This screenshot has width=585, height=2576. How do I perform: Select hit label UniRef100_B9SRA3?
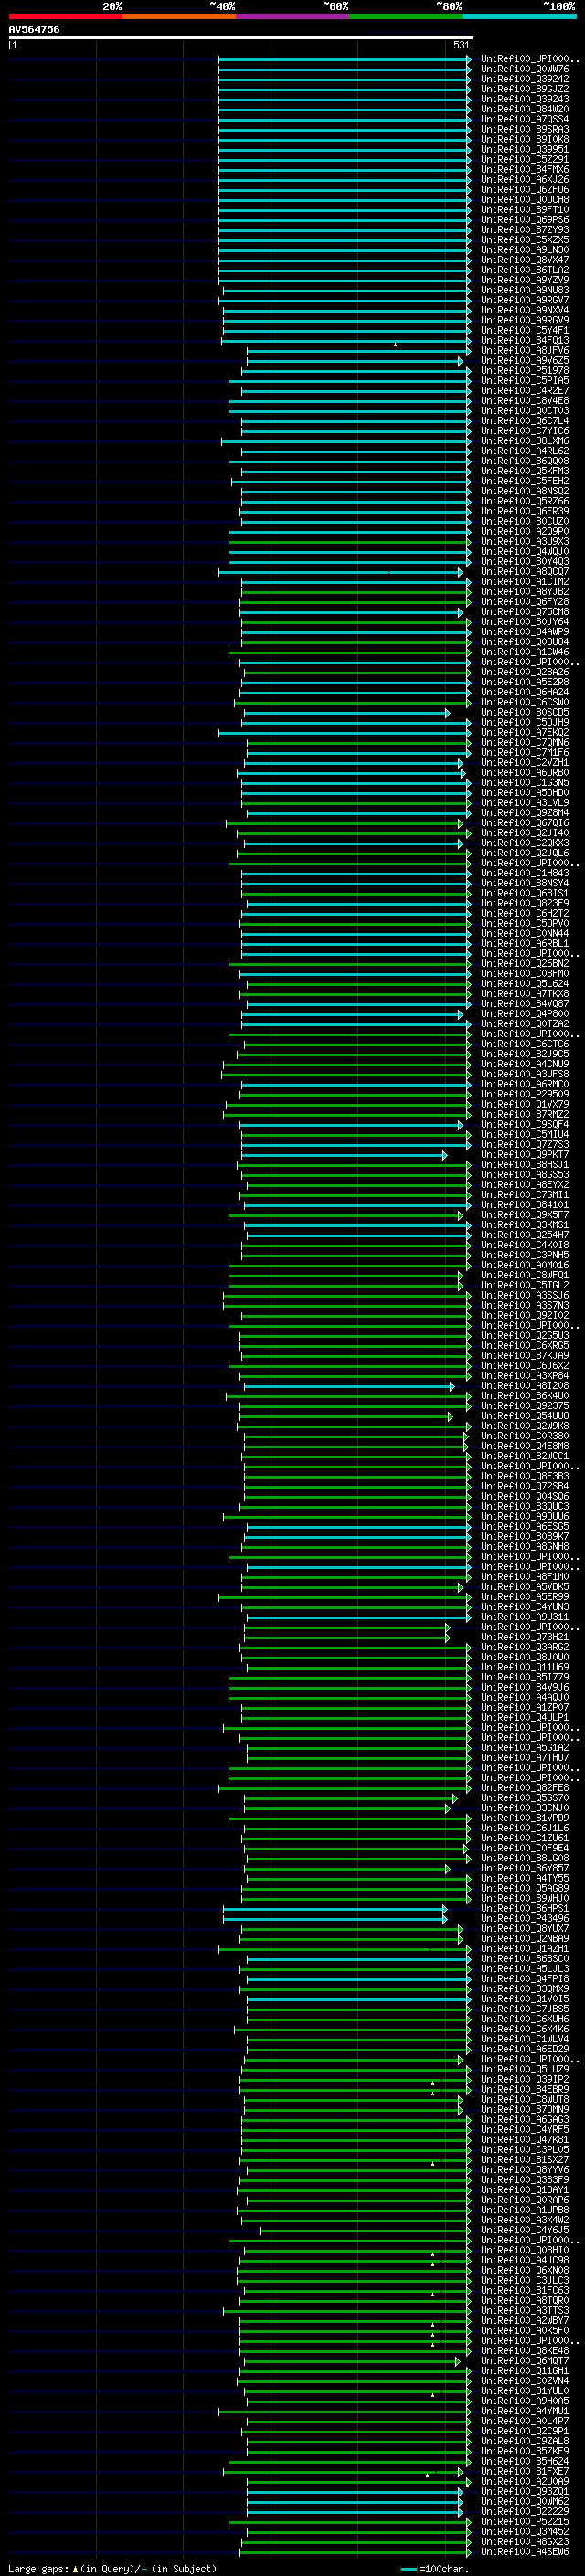525,129
